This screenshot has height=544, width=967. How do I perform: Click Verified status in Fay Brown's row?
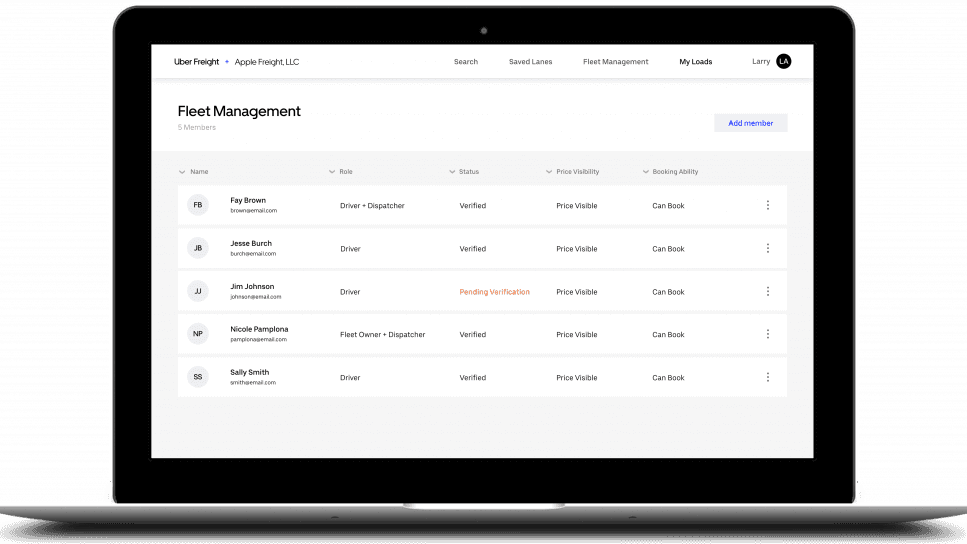point(473,206)
